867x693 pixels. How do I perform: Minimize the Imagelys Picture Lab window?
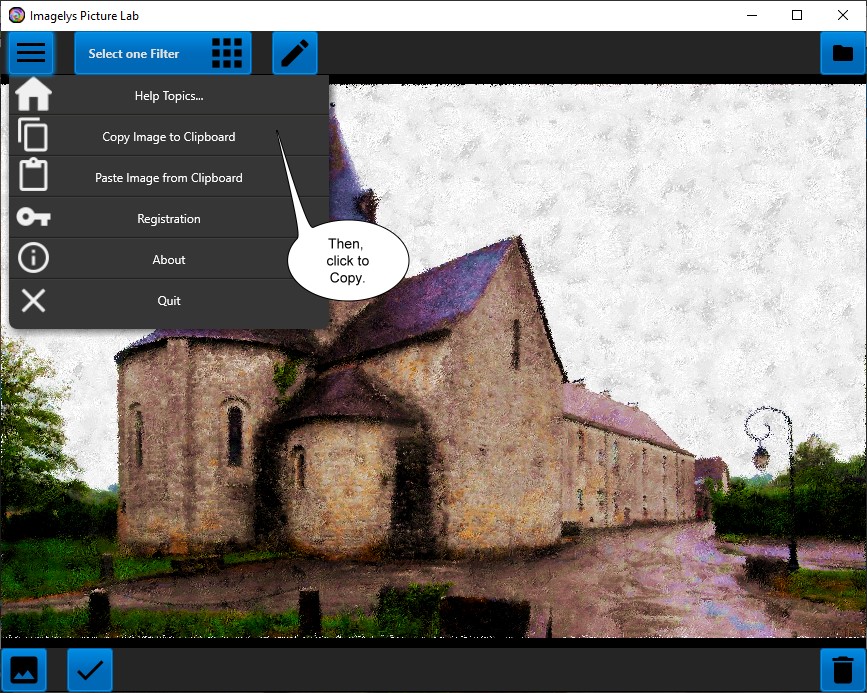click(751, 15)
